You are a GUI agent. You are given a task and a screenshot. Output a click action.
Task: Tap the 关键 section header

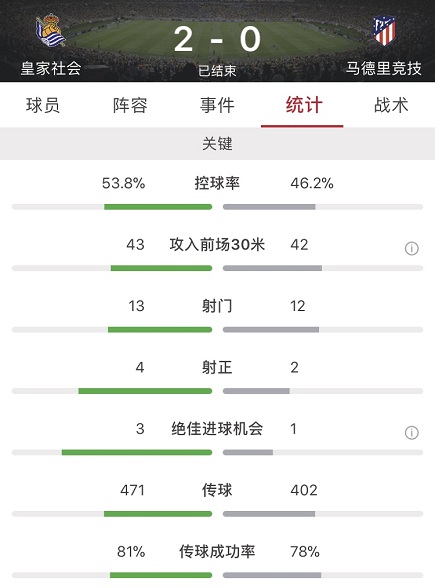[x=217, y=144]
